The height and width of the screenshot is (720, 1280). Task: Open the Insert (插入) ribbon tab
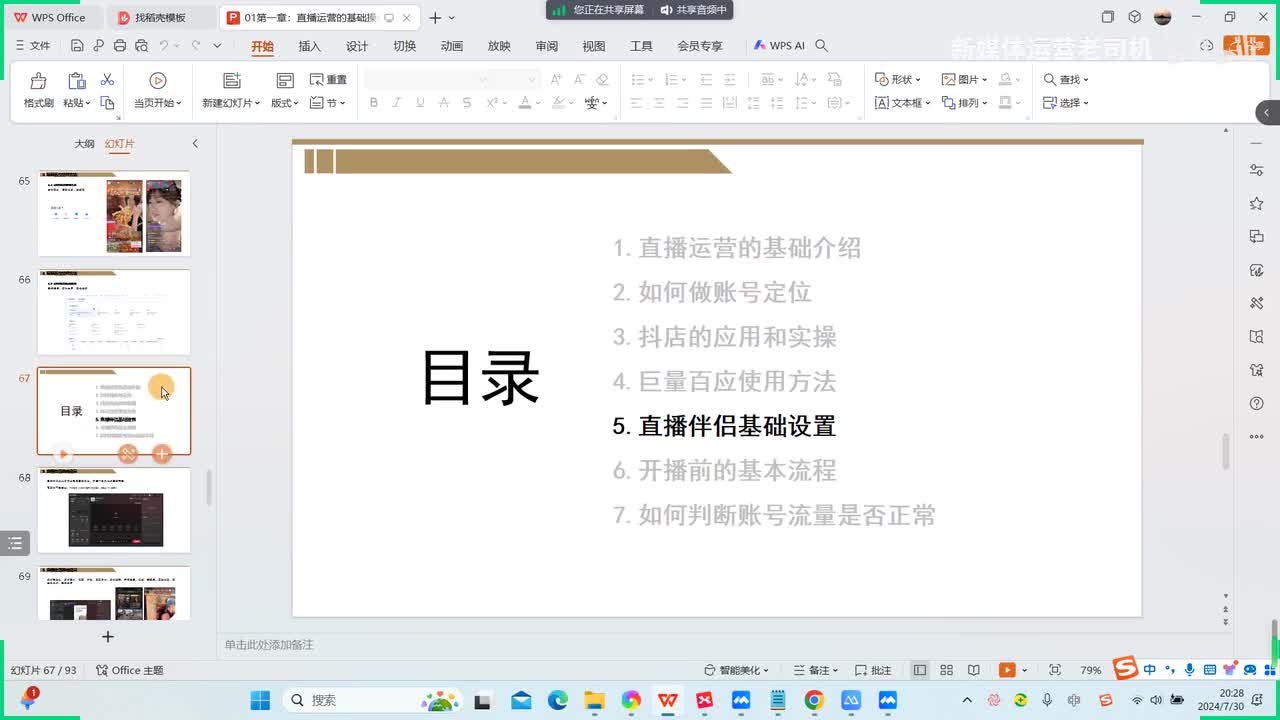click(310, 46)
